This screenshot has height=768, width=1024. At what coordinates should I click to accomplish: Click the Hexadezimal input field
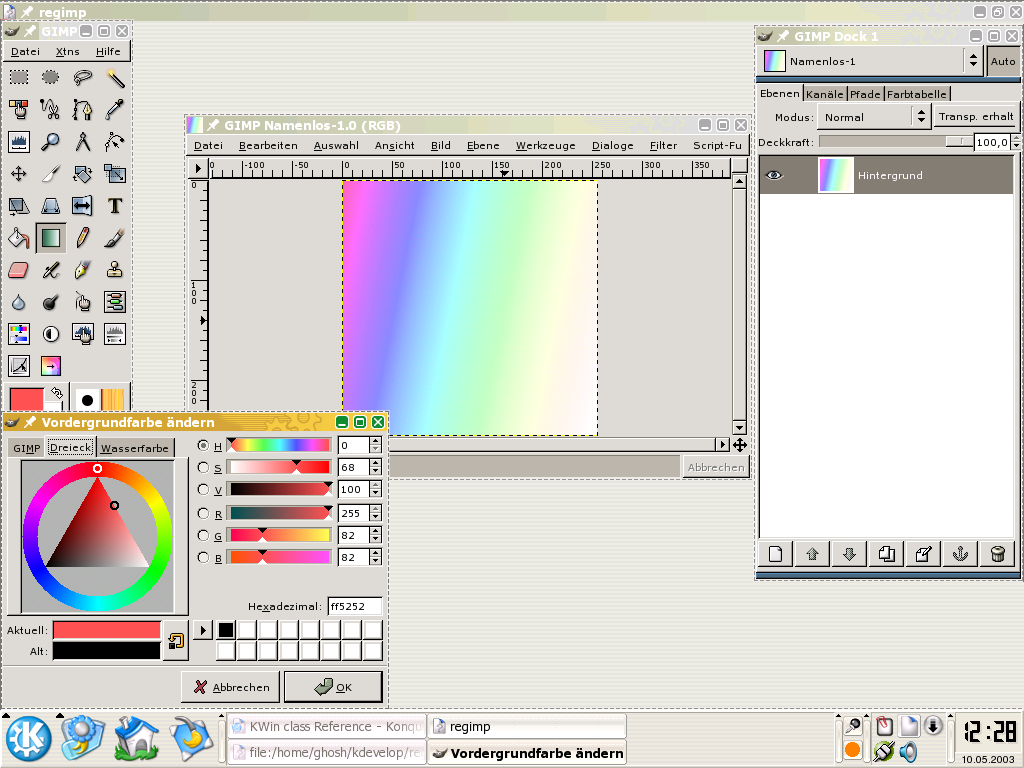[354, 607]
